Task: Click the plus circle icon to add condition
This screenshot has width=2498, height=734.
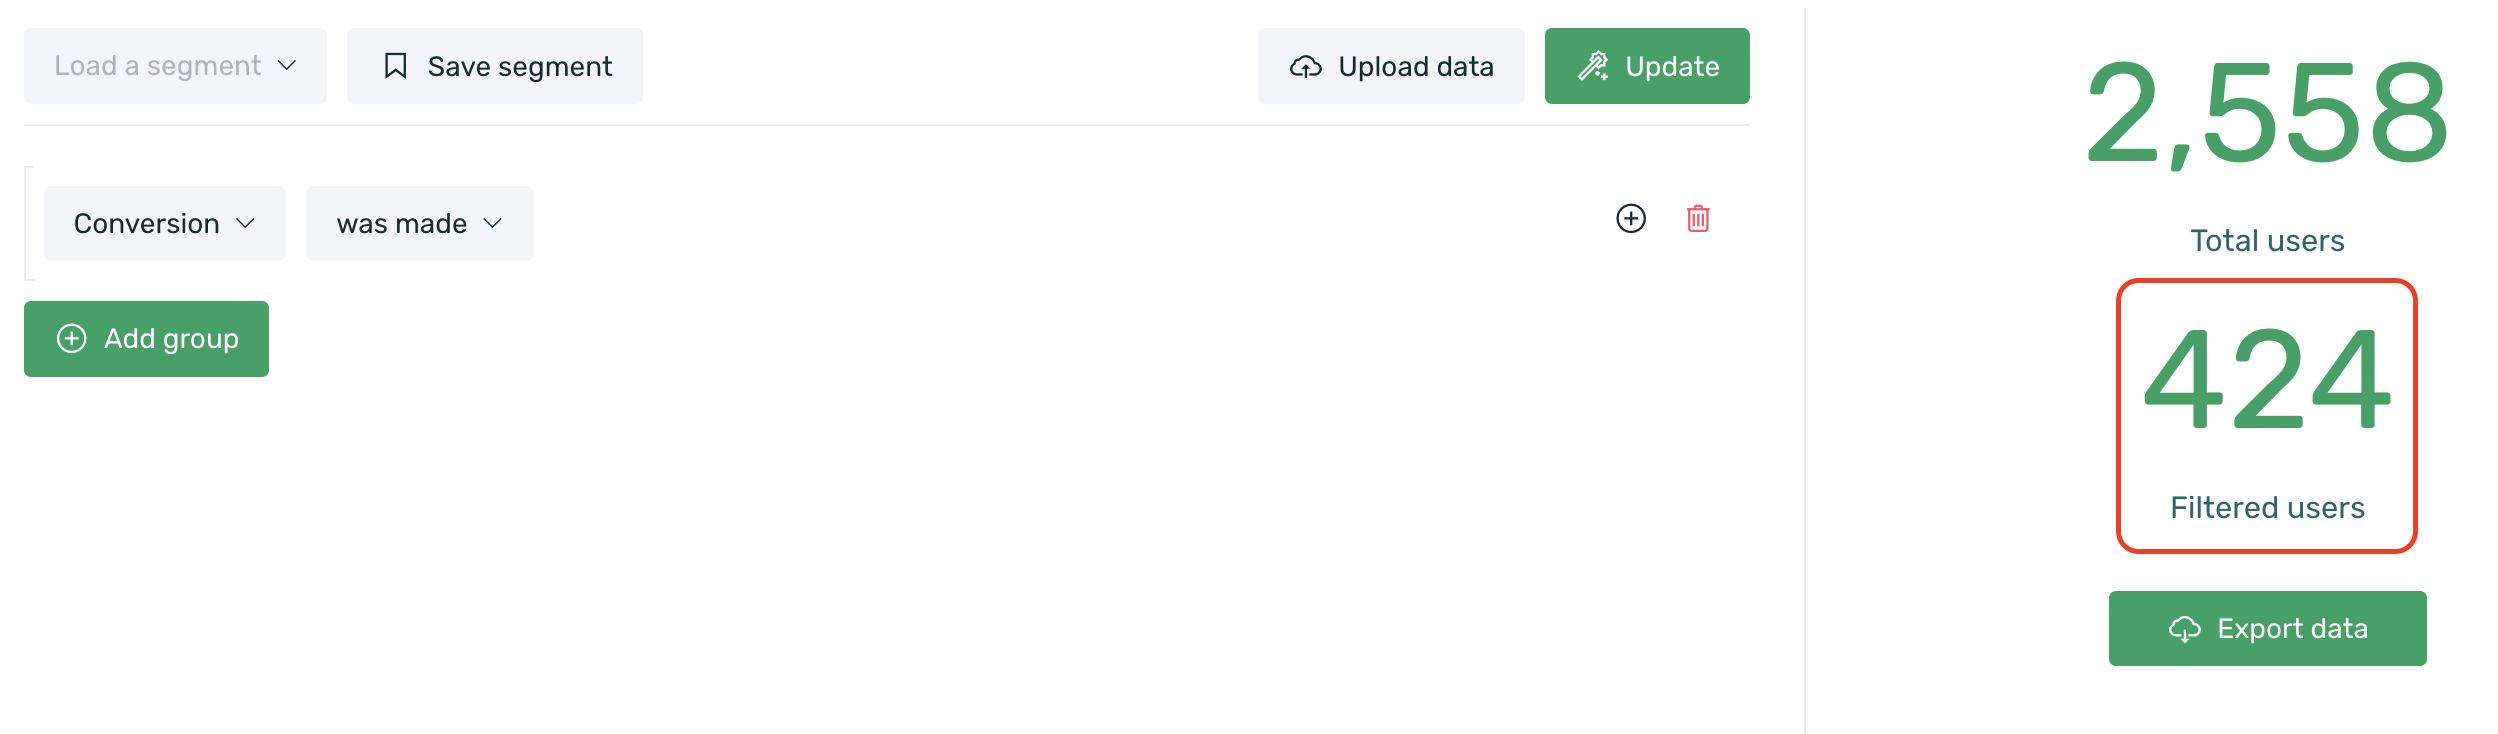Action: click(1631, 219)
